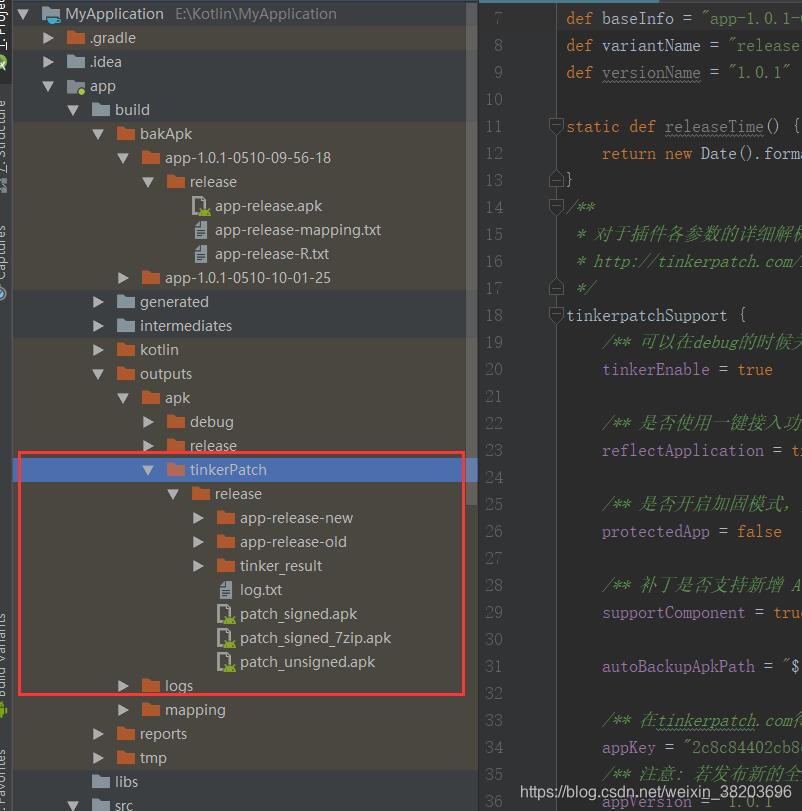The height and width of the screenshot is (811, 802).
Task: Fold the tinkerpatchSupport block at line 18
Action: [x=556, y=315]
